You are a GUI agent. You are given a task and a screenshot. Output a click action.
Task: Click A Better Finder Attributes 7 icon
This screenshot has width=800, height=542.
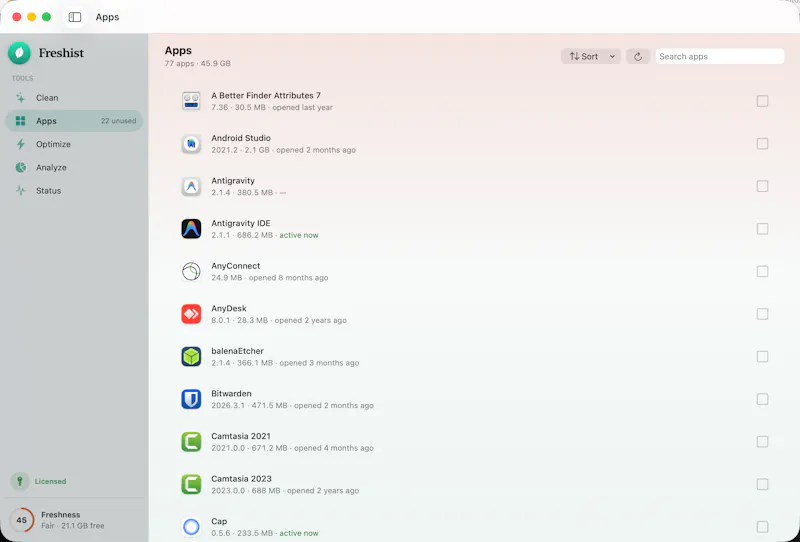pyautogui.click(x=191, y=101)
